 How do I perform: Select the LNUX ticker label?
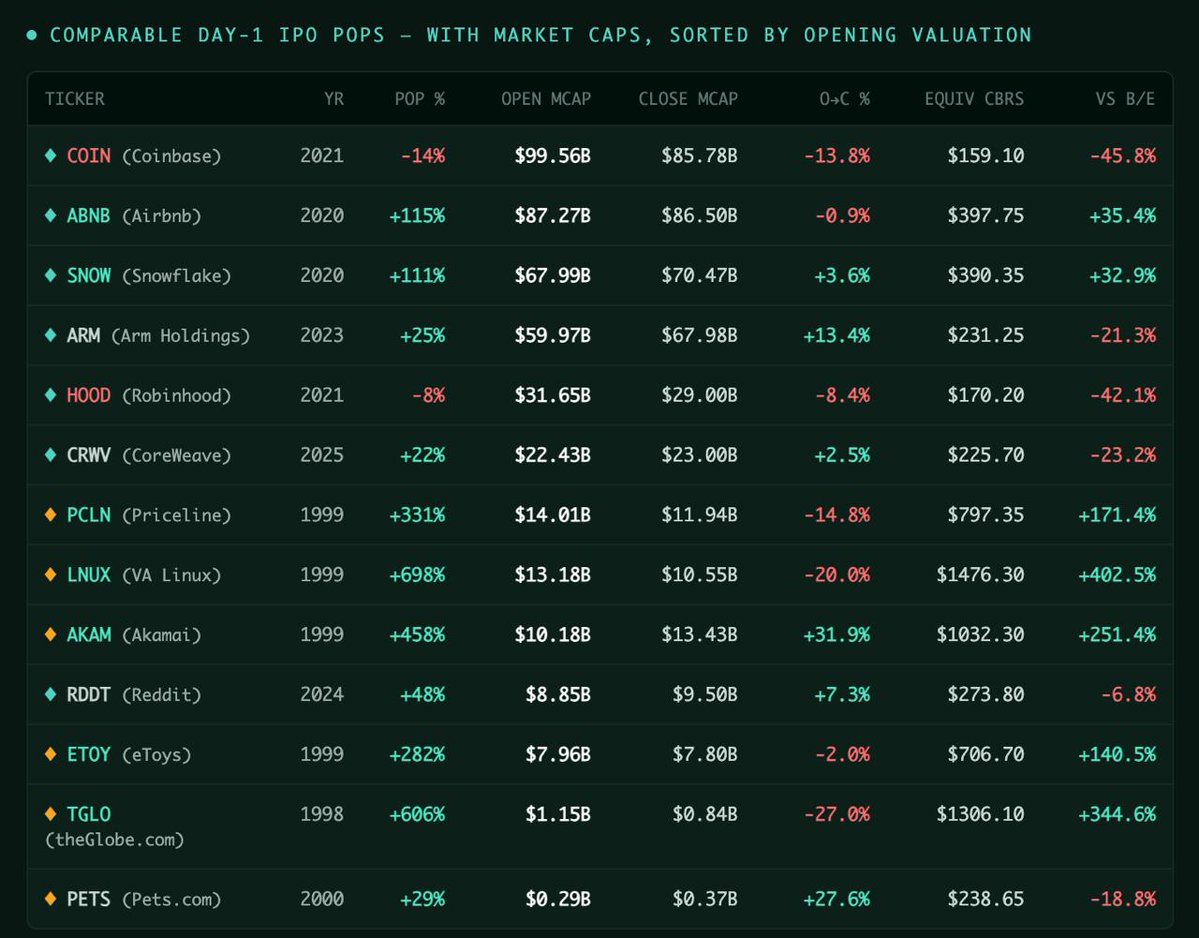(x=89, y=574)
